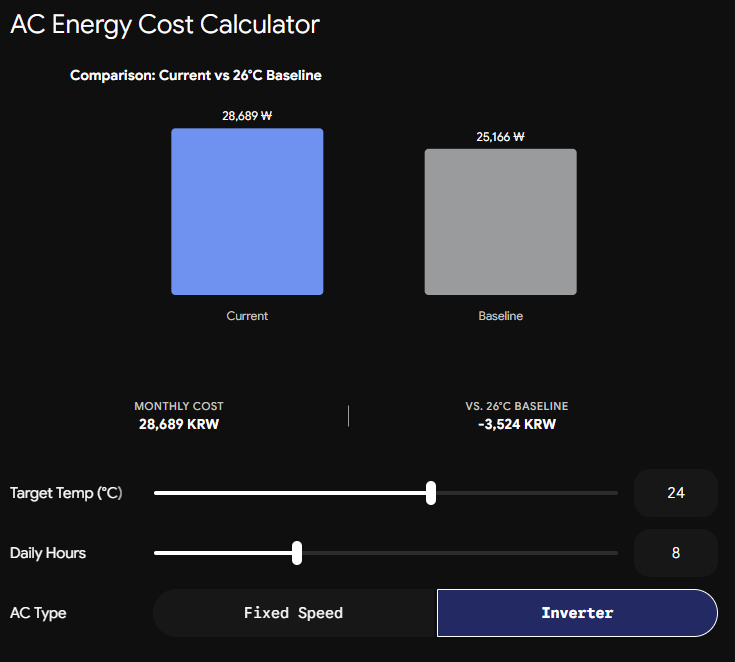Image resolution: width=735 pixels, height=662 pixels.
Task: Click the Target Temp value field showing 24
Action: [675, 493]
